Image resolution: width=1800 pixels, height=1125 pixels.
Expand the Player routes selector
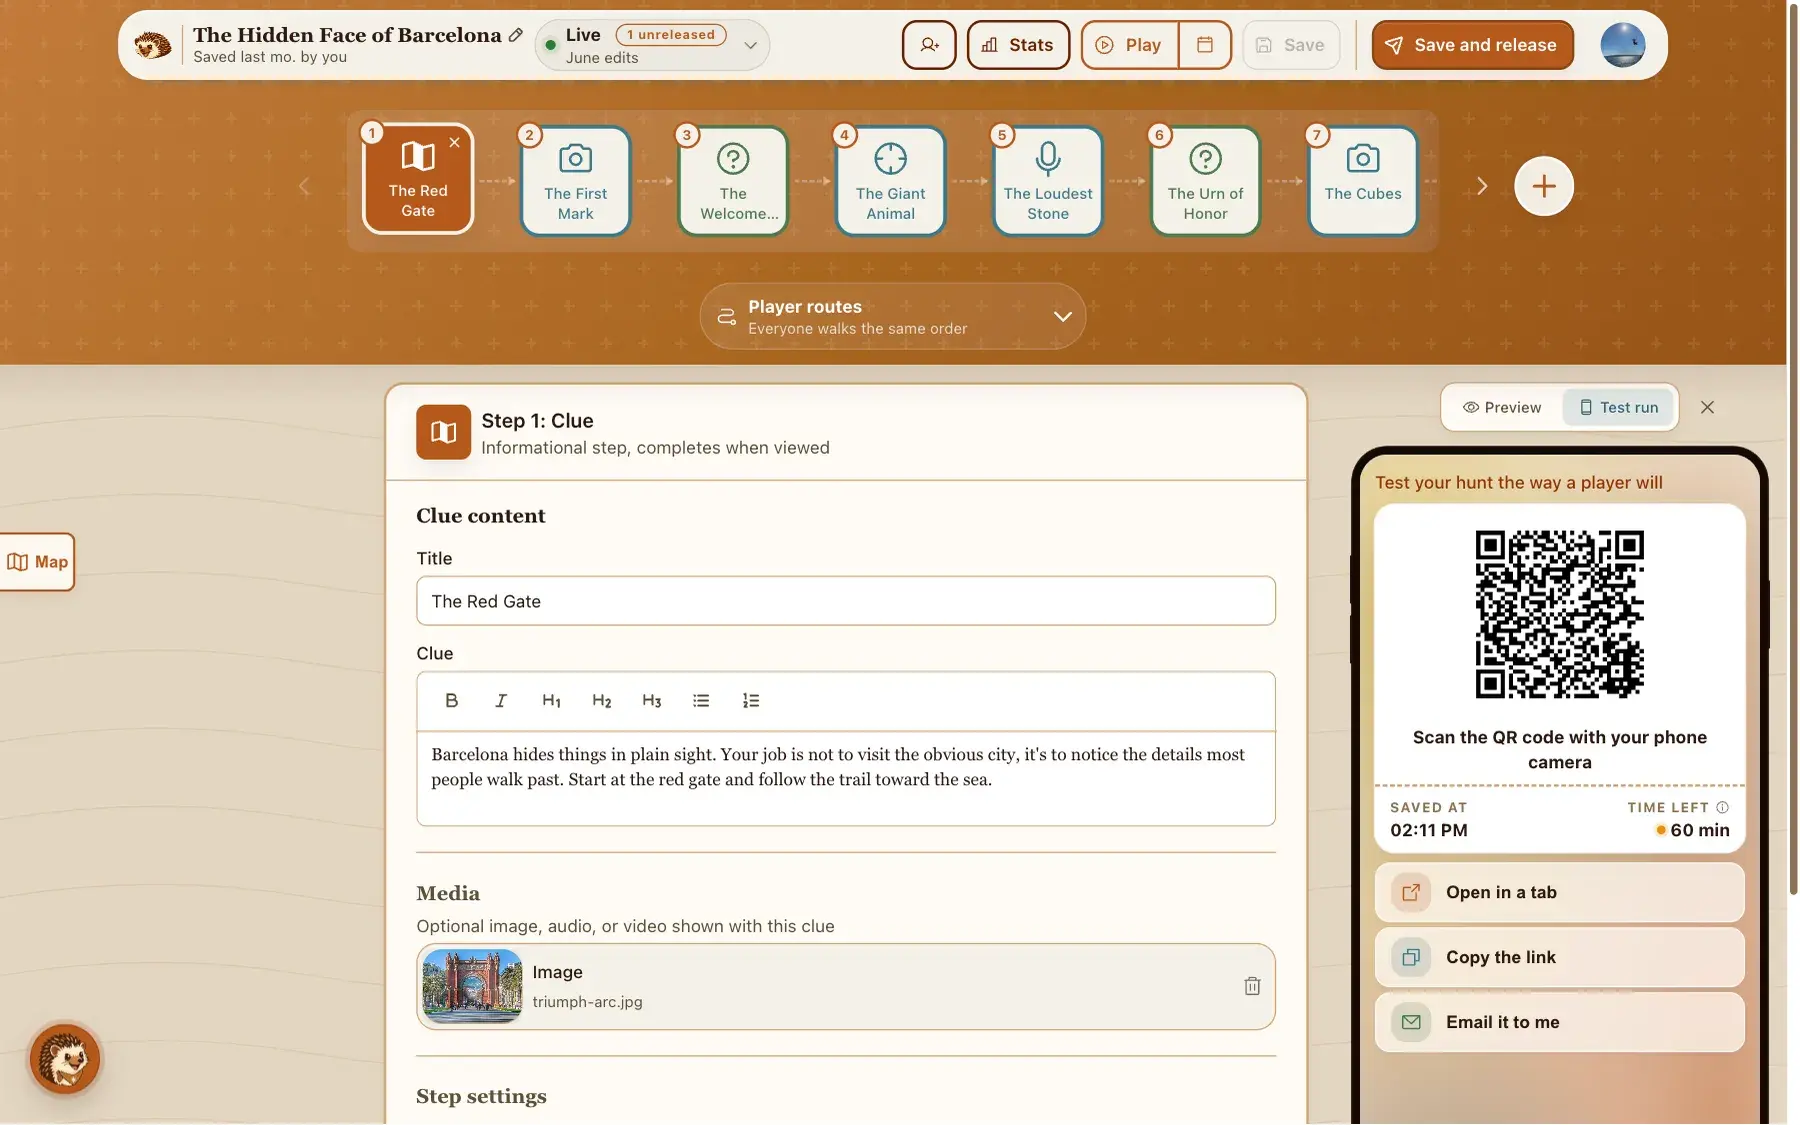point(893,316)
